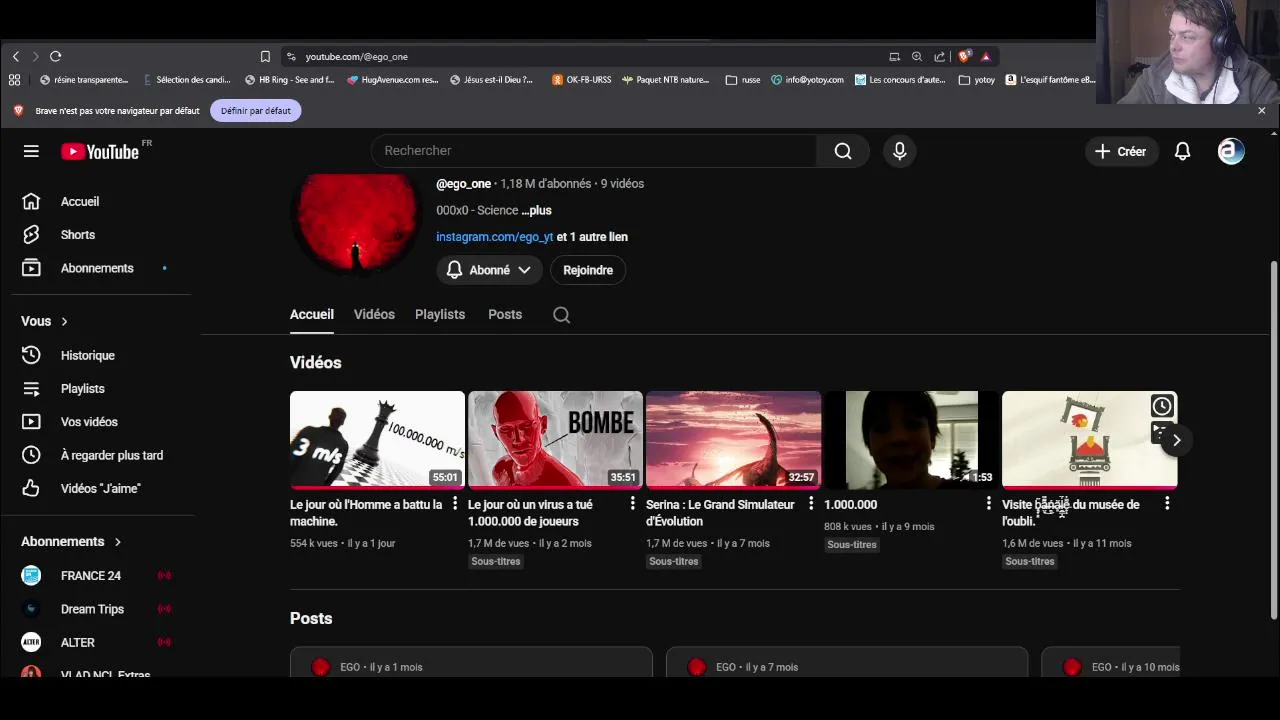Open the Brave Shields lion icon

point(964,57)
